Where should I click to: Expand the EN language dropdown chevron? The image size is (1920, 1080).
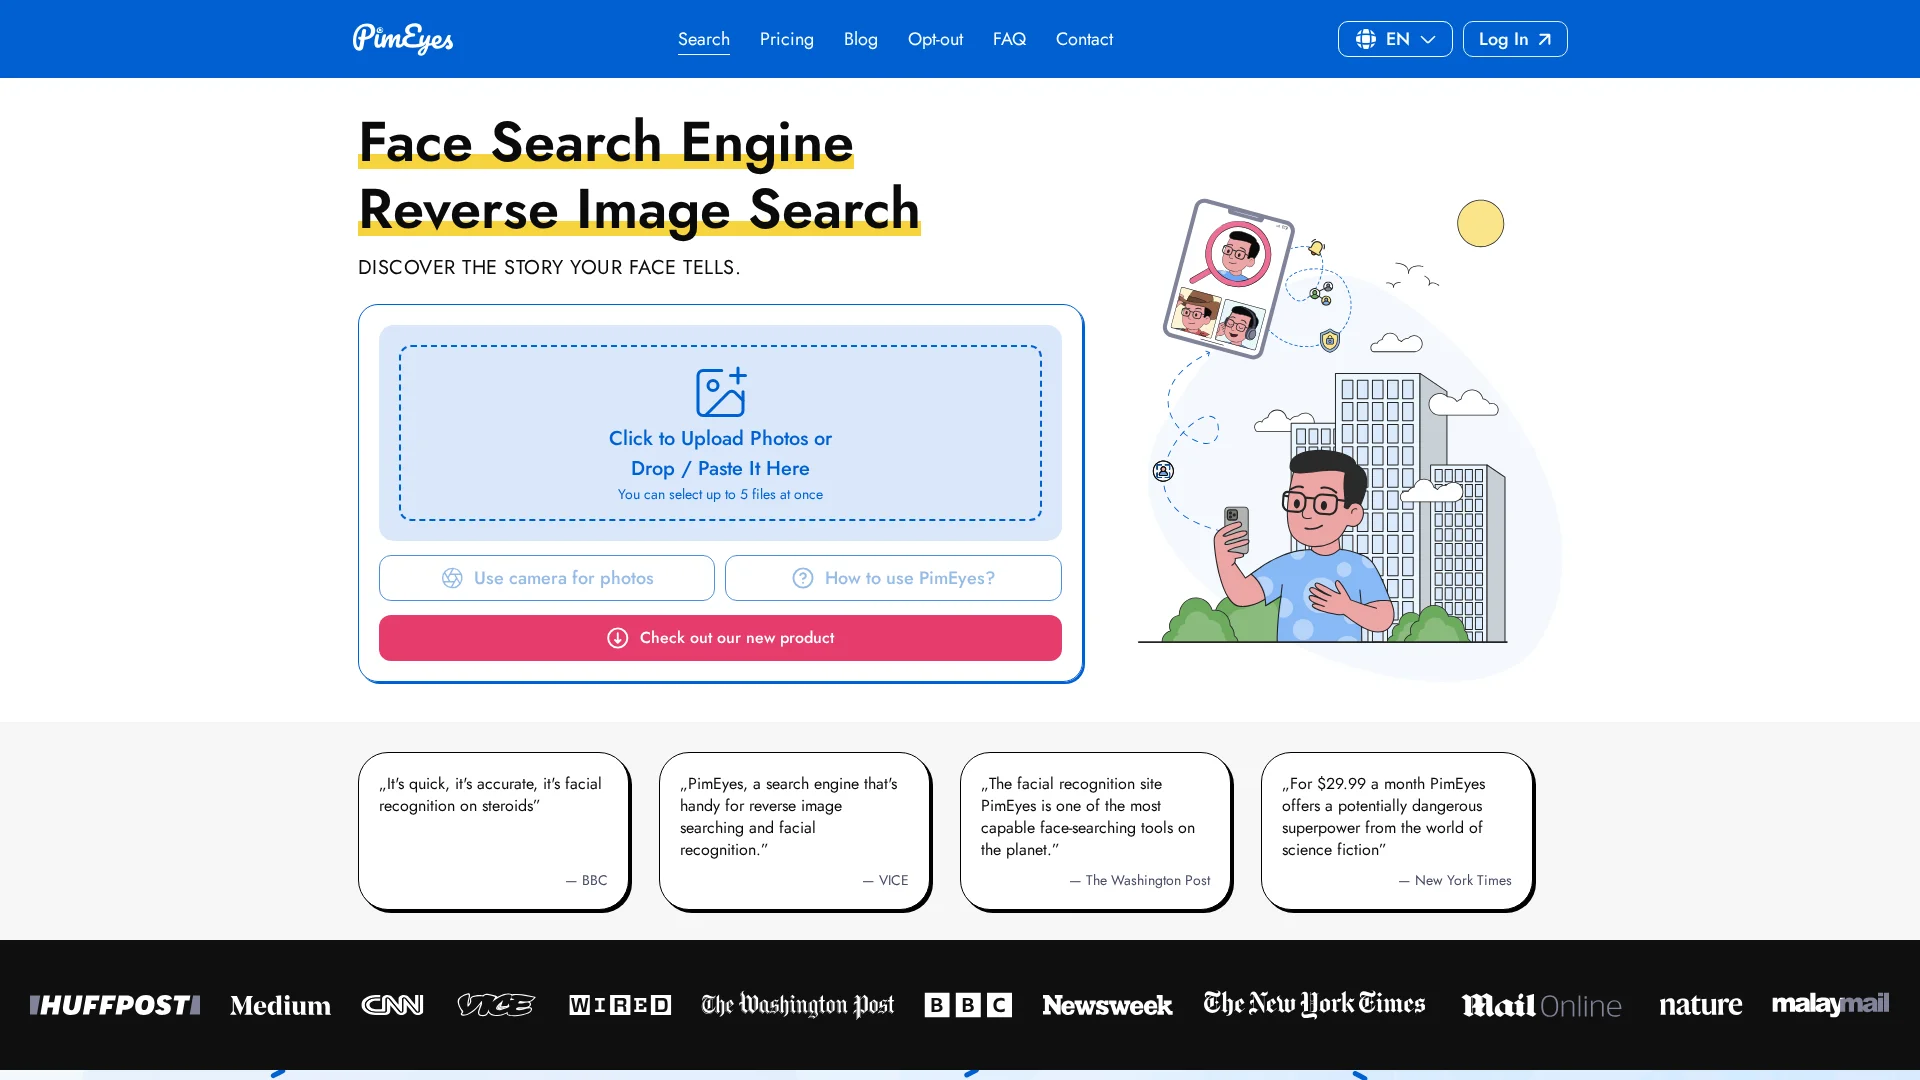1428,39
